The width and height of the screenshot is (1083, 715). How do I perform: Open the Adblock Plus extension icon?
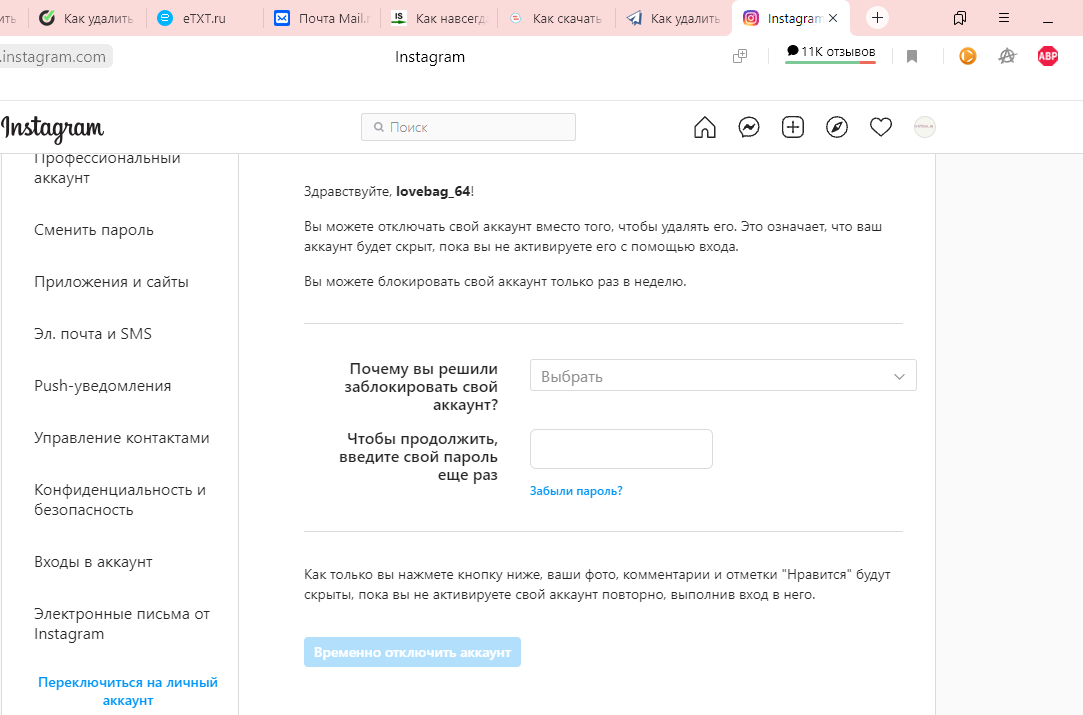(1048, 56)
